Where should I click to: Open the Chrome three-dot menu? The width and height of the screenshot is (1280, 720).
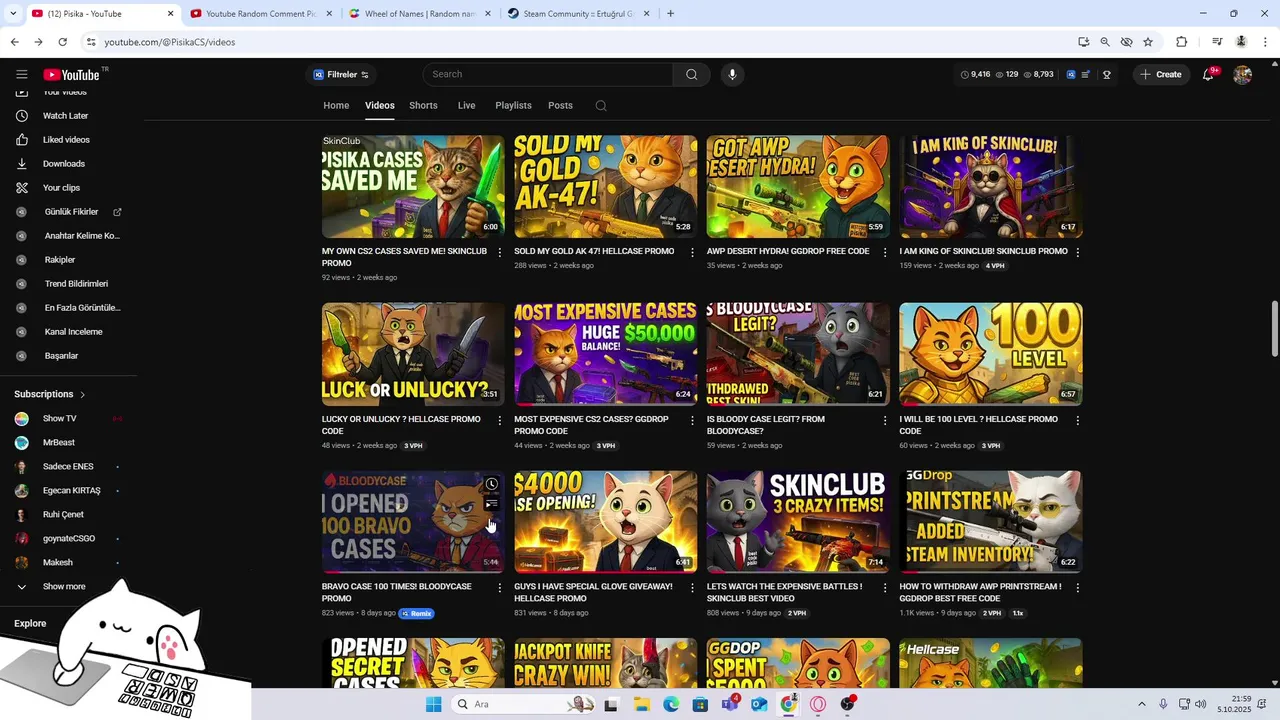pyautogui.click(x=1265, y=42)
